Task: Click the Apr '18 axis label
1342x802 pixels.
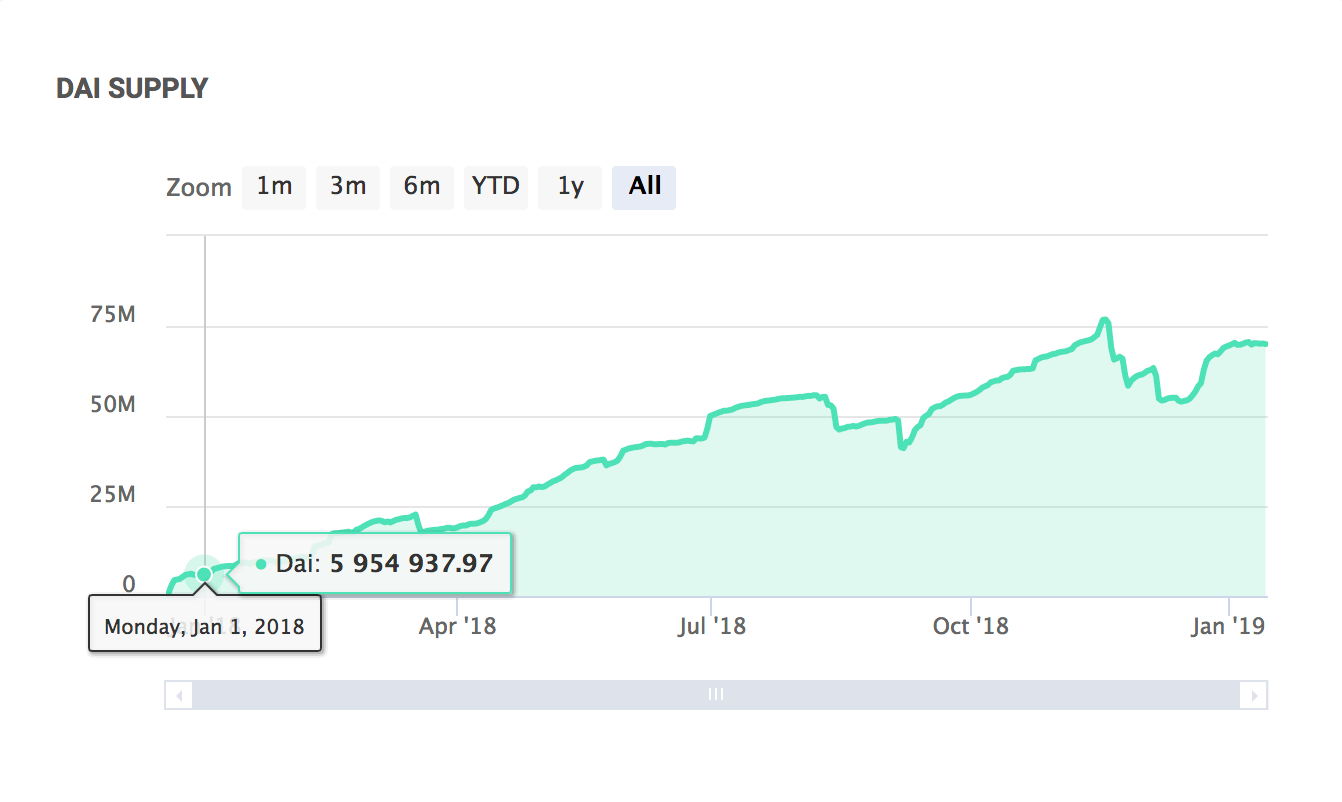Action: coord(457,626)
